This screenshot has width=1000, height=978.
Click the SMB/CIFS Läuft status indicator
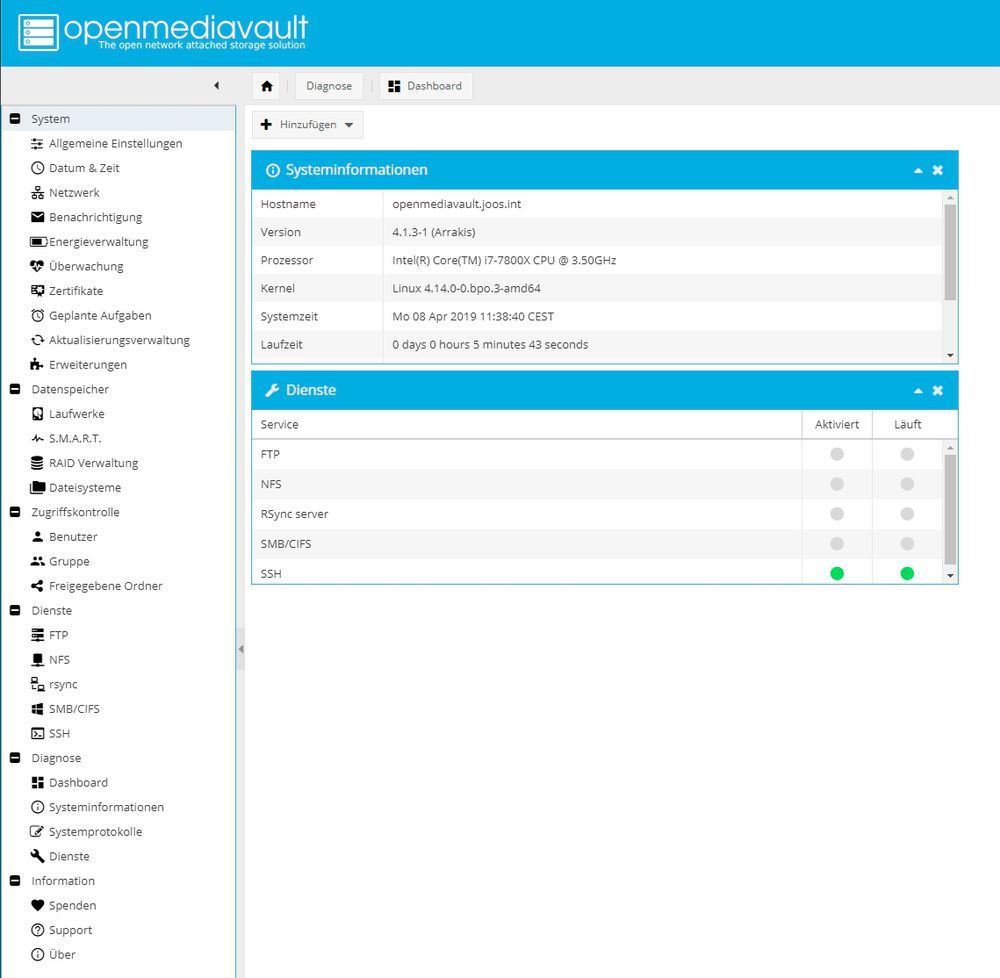pyautogui.click(x=907, y=544)
